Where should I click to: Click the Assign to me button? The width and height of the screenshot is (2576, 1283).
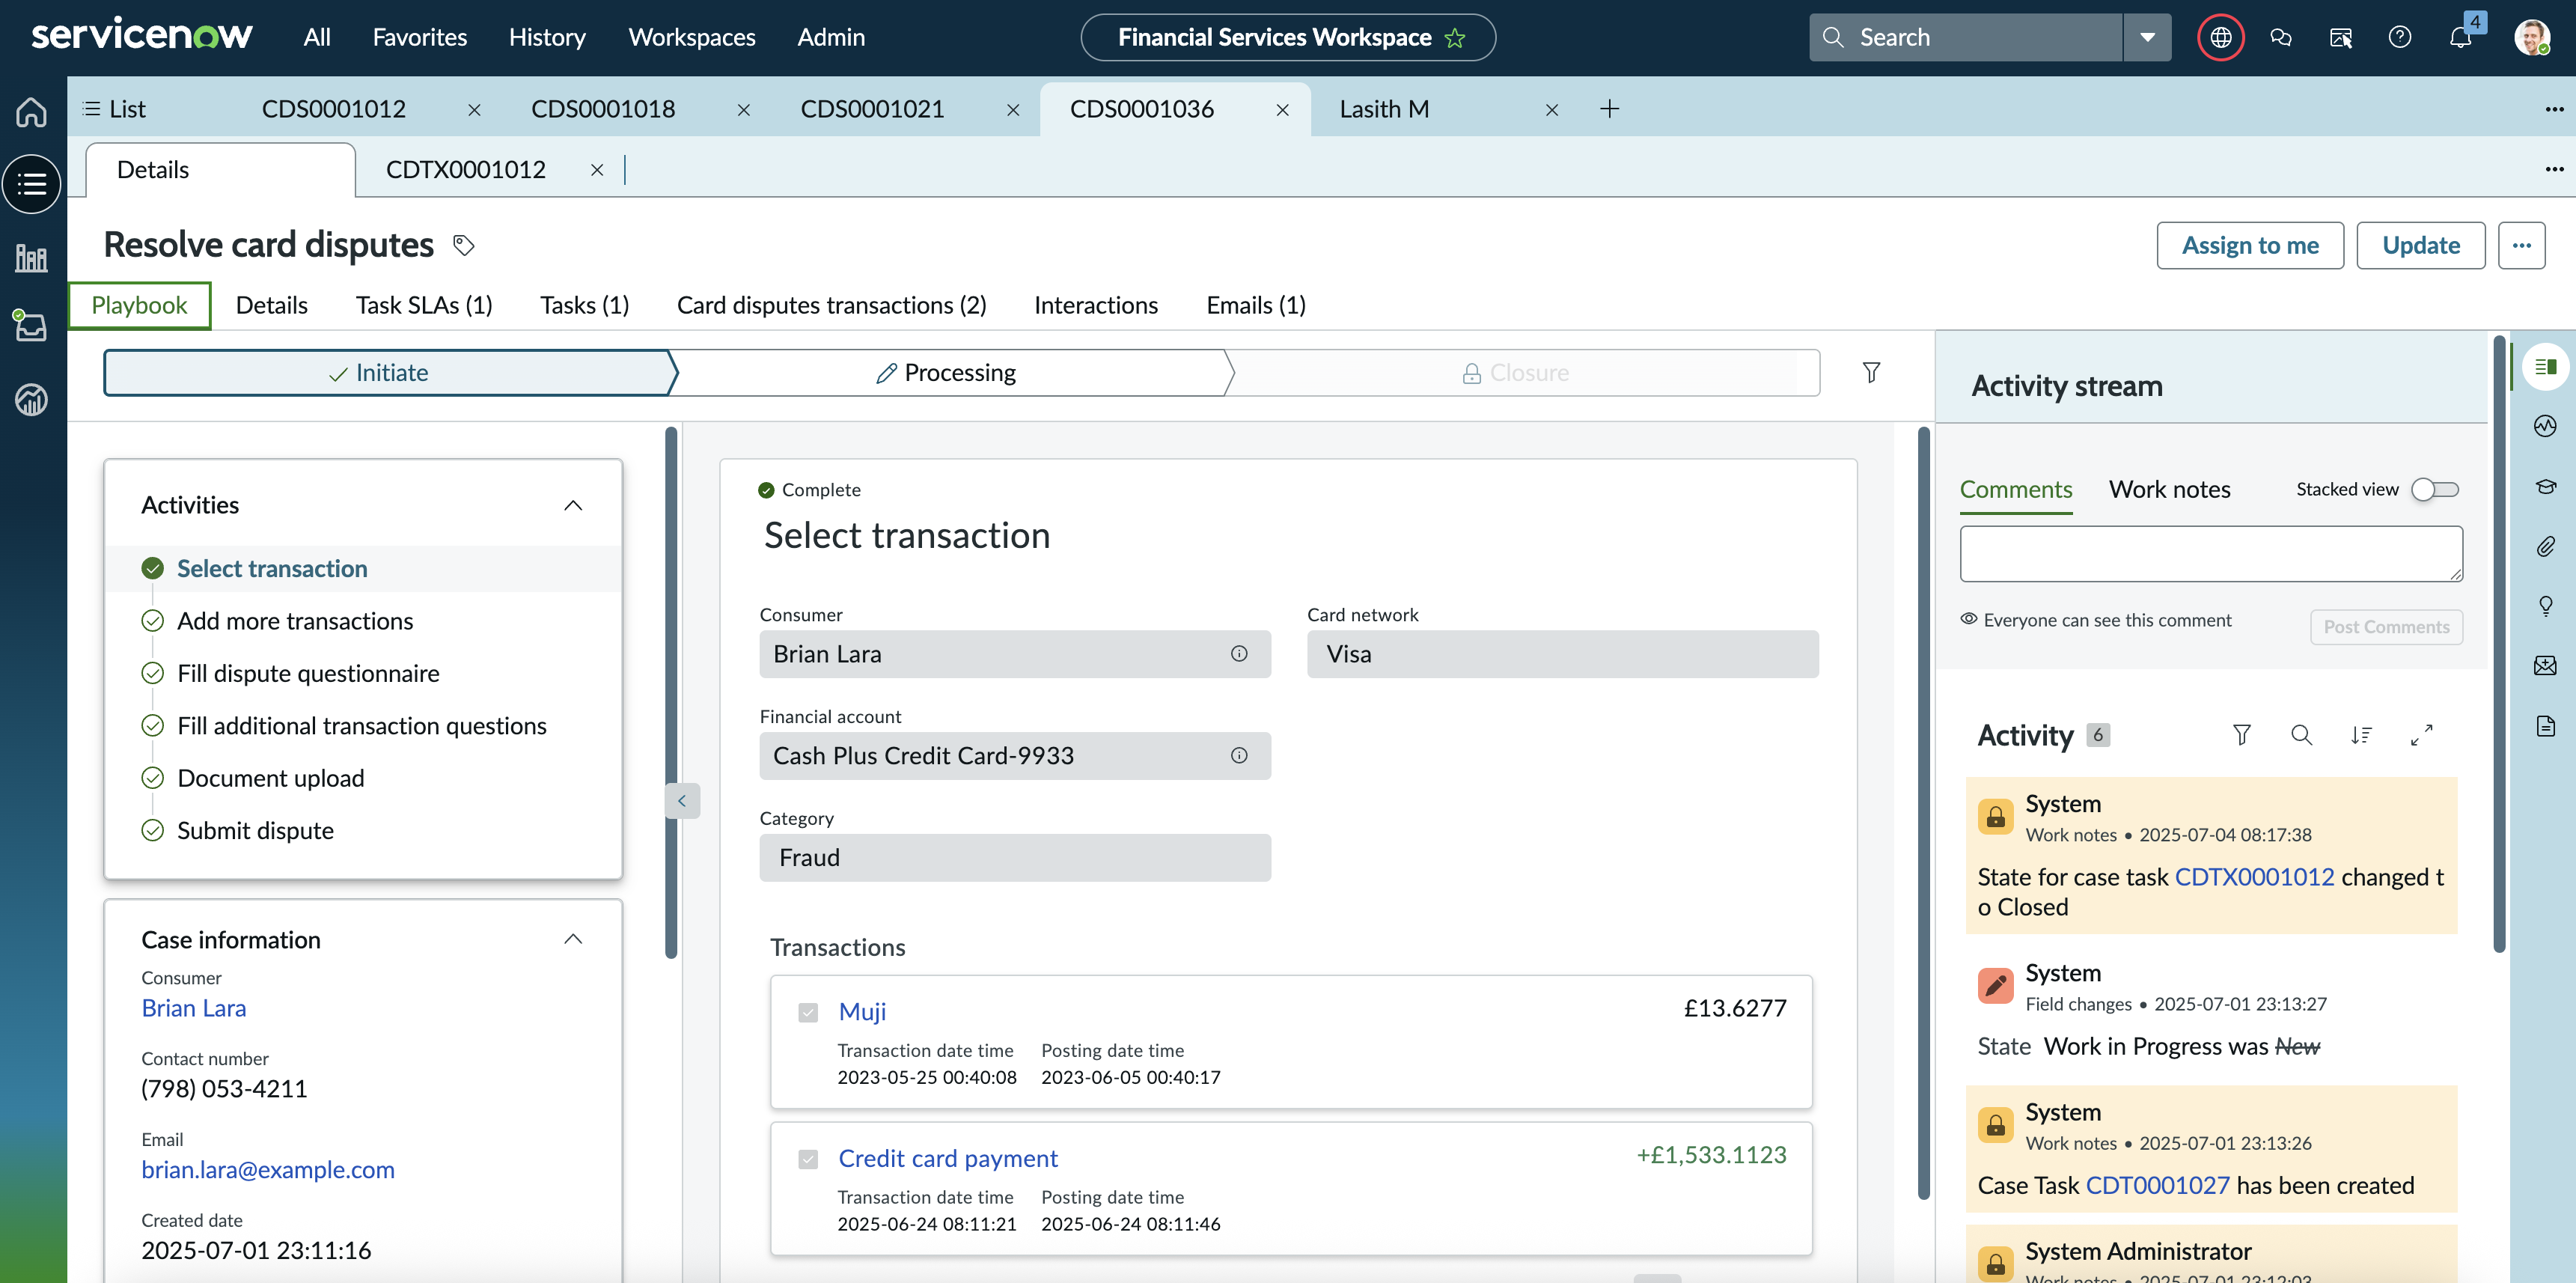[2249, 245]
